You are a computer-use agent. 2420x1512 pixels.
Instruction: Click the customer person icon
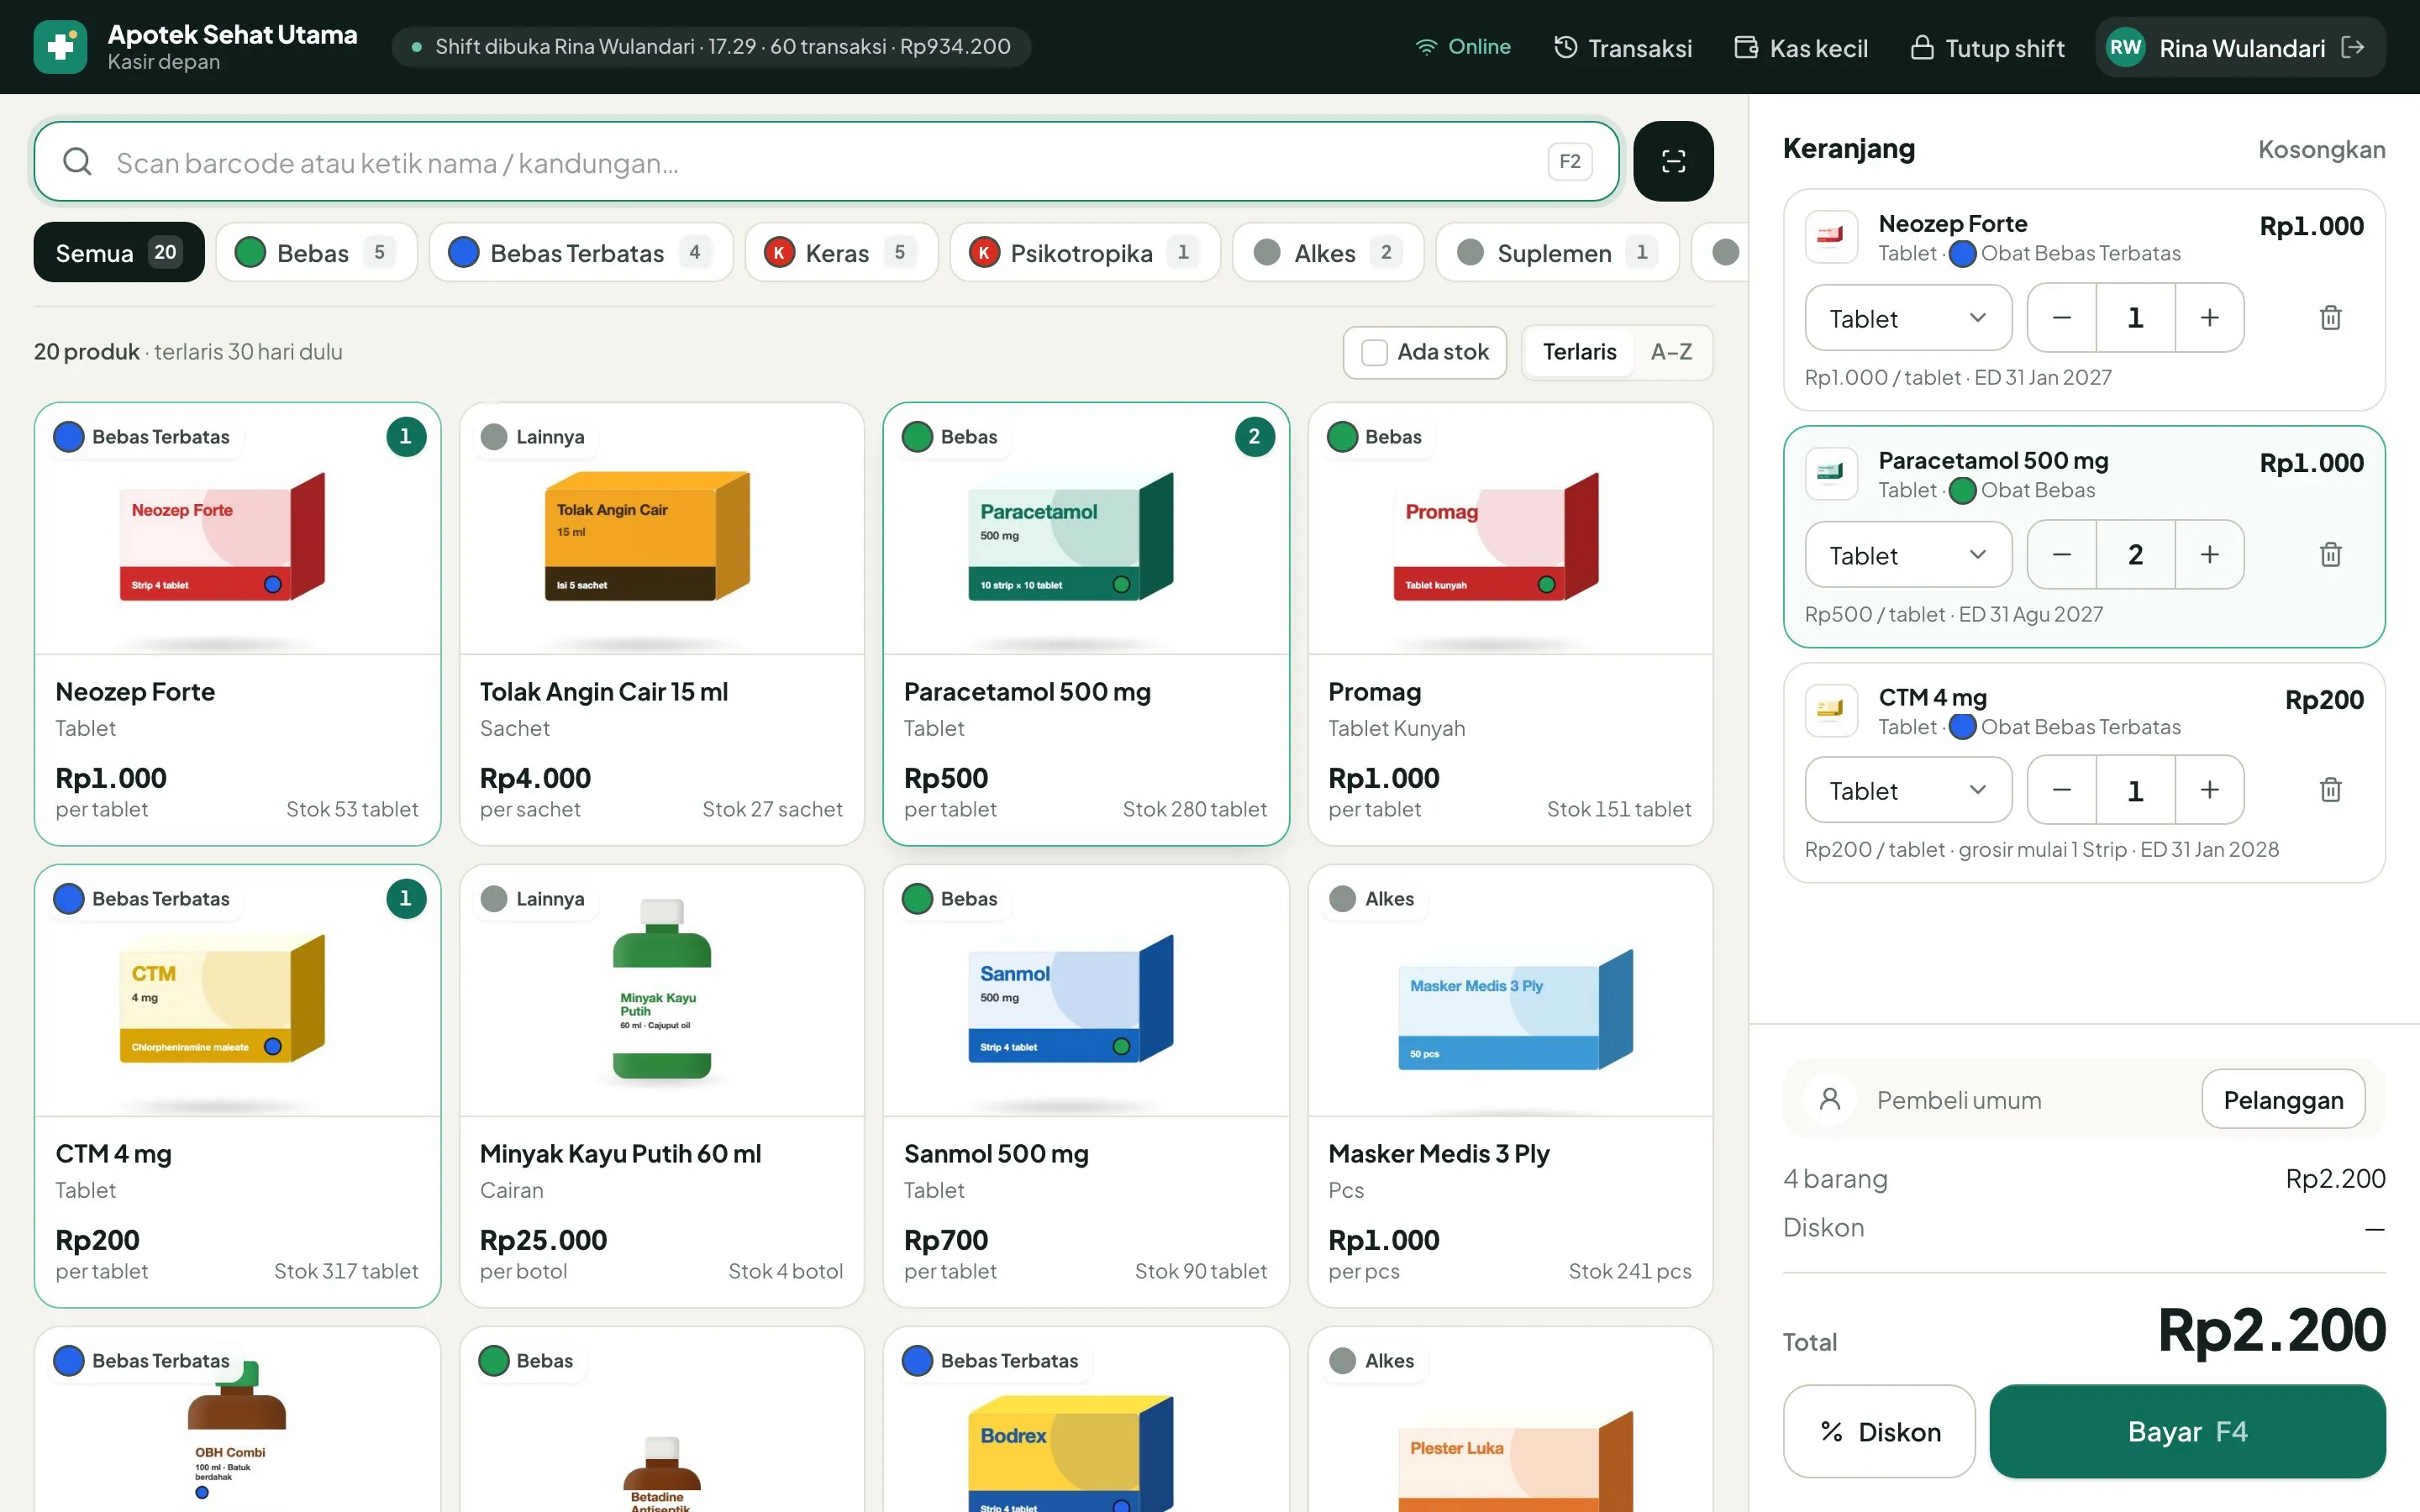pos(1830,1099)
